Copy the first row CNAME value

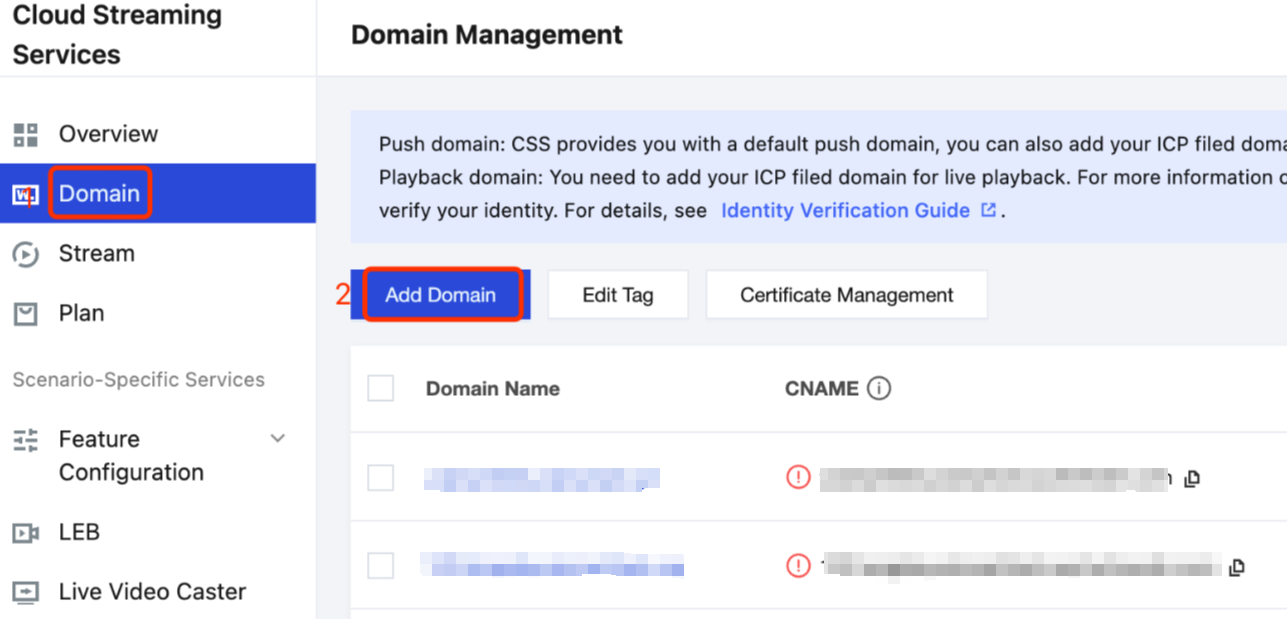(x=1191, y=479)
